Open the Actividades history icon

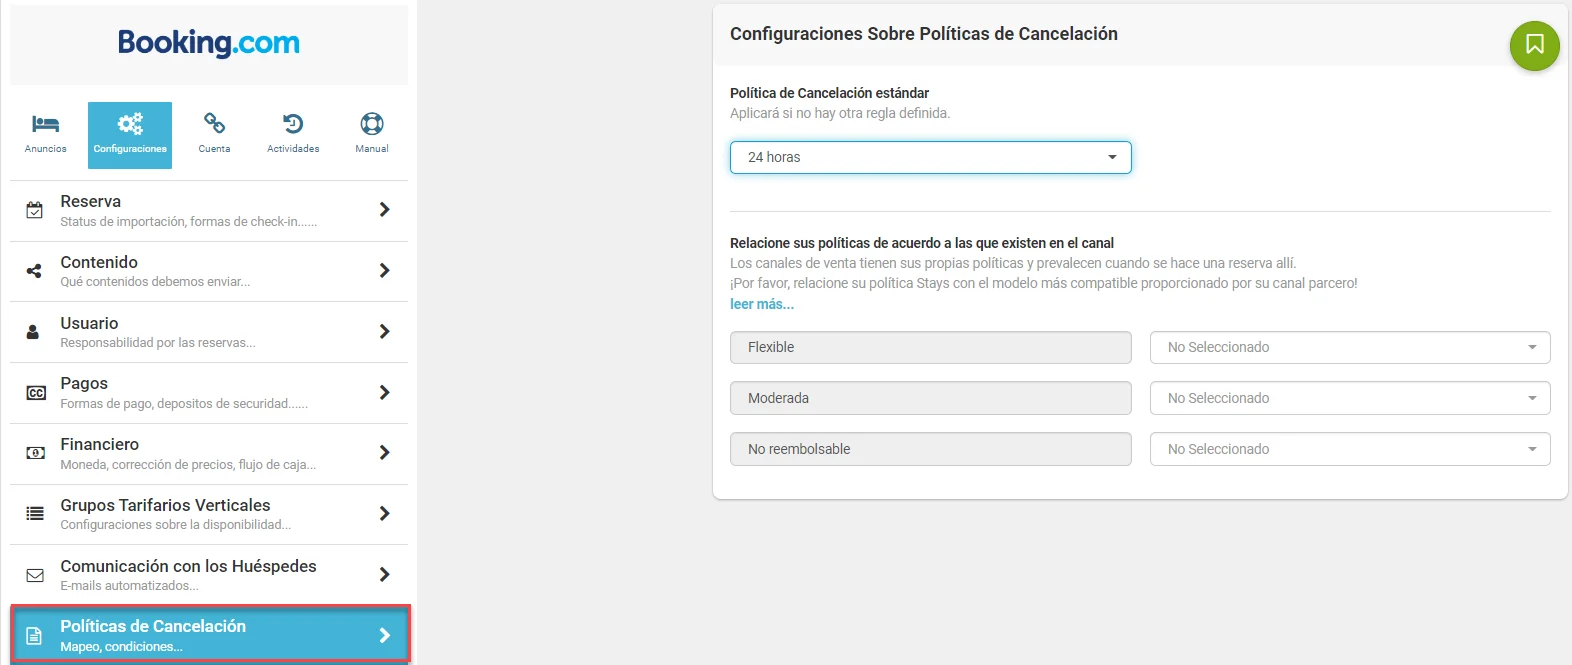tap(293, 124)
